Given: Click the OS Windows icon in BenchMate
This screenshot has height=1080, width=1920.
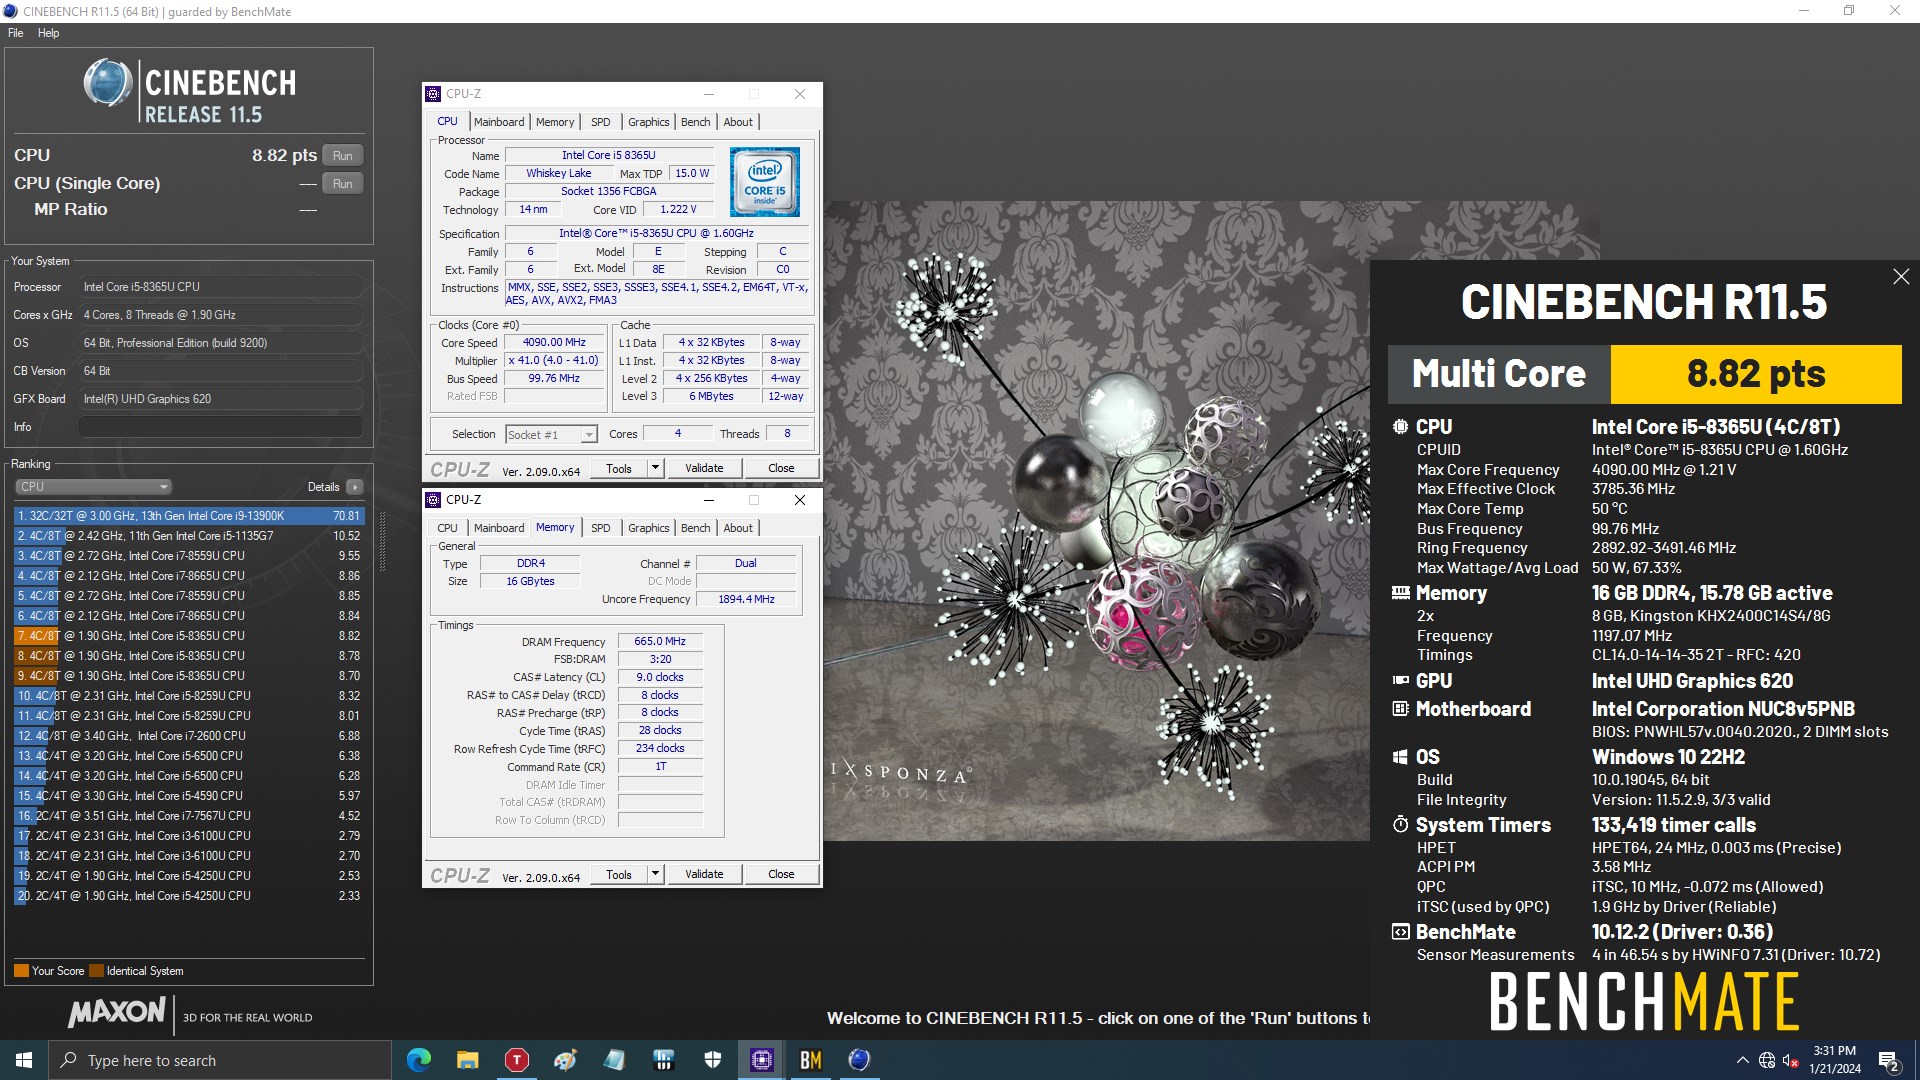Looking at the screenshot, I should click(x=1400, y=757).
